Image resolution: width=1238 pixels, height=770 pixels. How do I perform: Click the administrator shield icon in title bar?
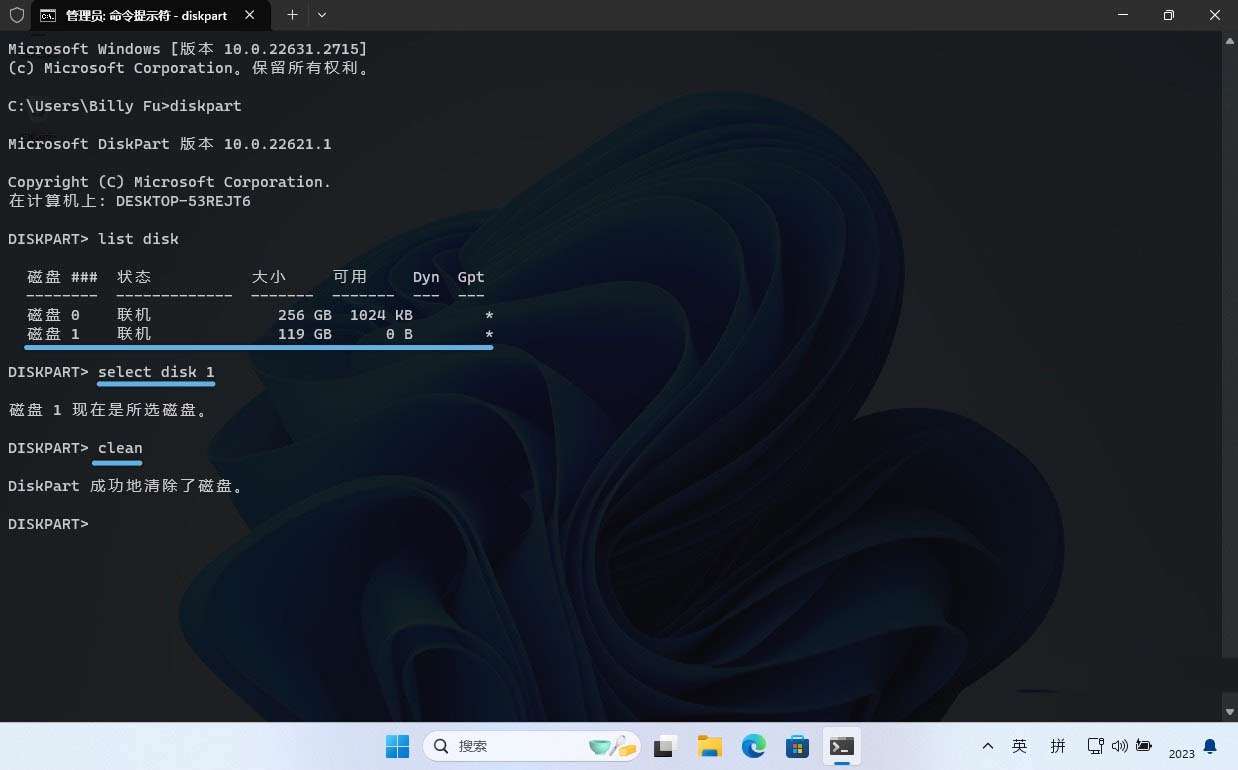[x=17, y=15]
